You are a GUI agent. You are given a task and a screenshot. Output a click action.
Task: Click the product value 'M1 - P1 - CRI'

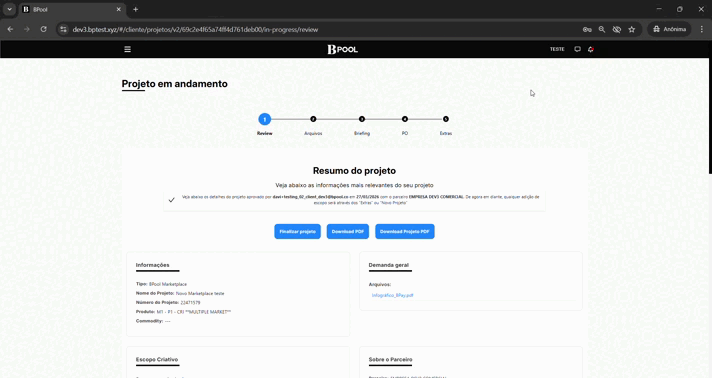(169, 312)
